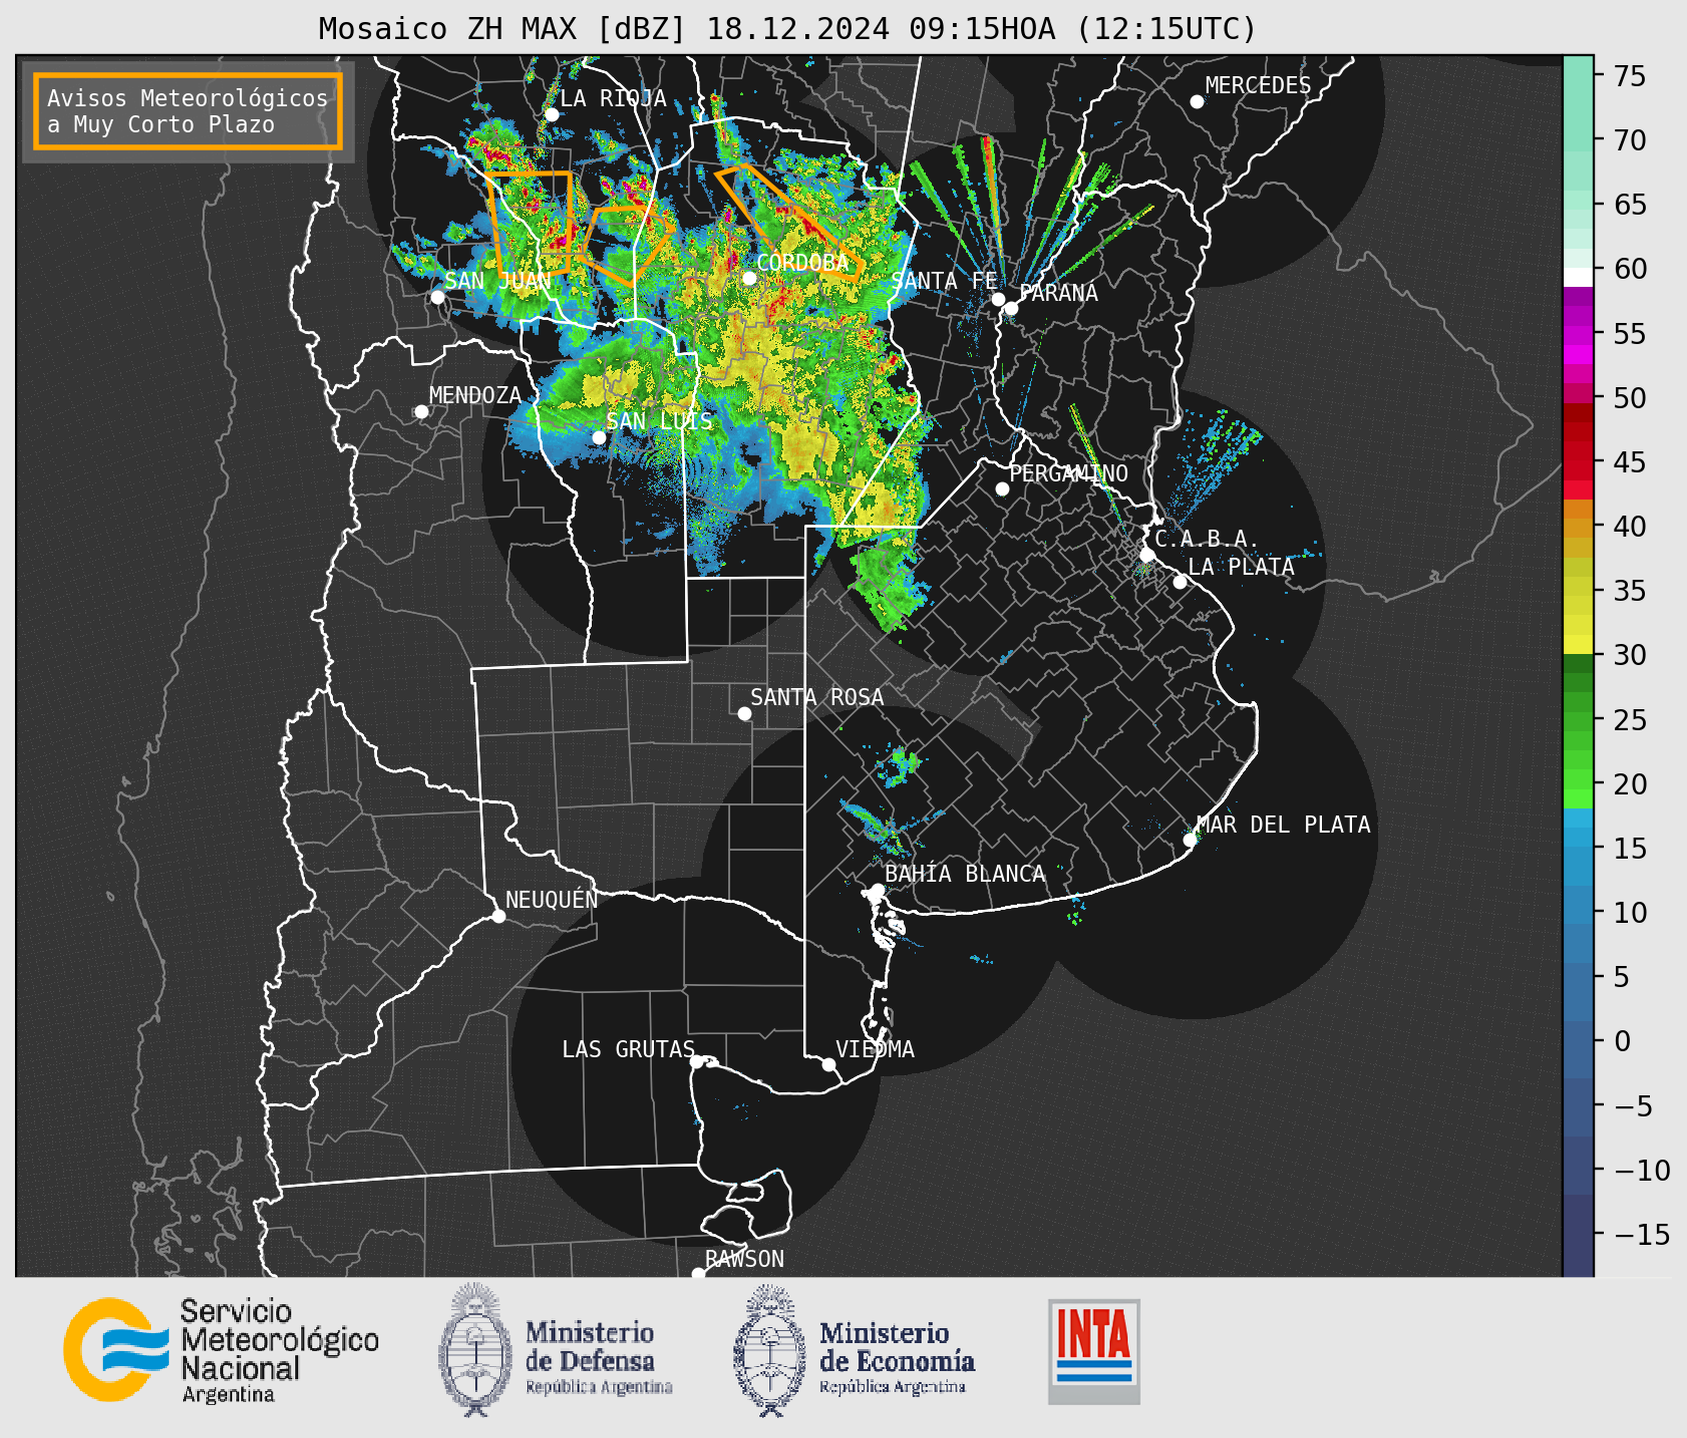Click the Neuquén city marker
1687x1438 pixels.
tap(499, 915)
